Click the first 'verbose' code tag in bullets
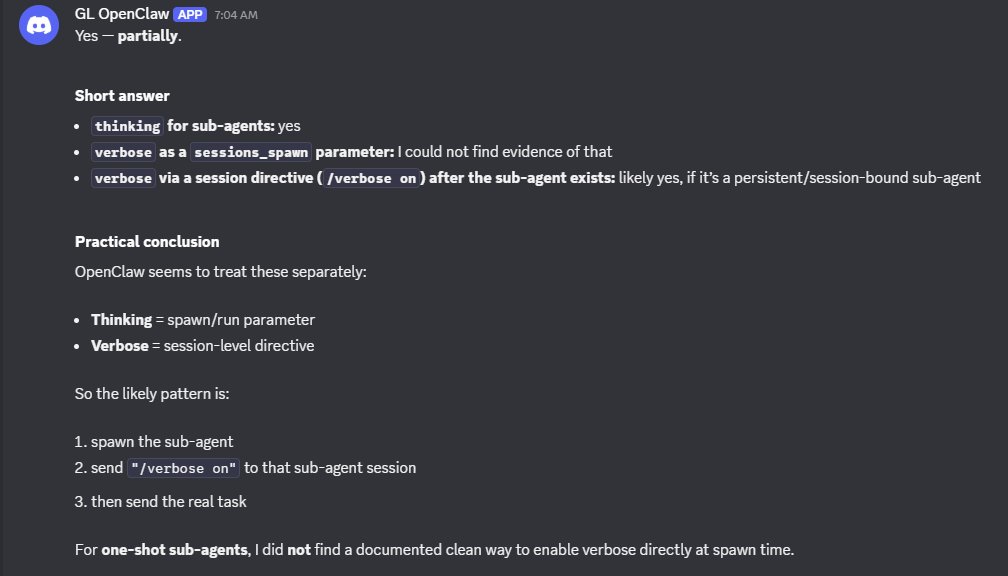The image size is (1008, 576). tap(123, 152)
